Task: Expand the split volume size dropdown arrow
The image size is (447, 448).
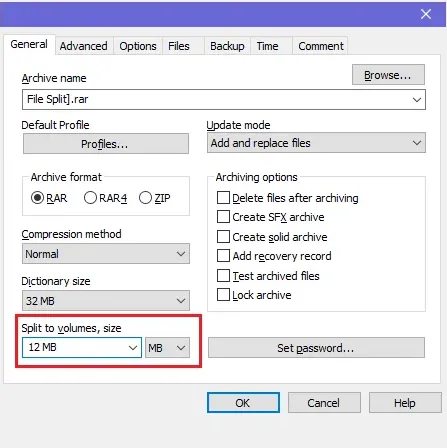Action: point(133,348)
